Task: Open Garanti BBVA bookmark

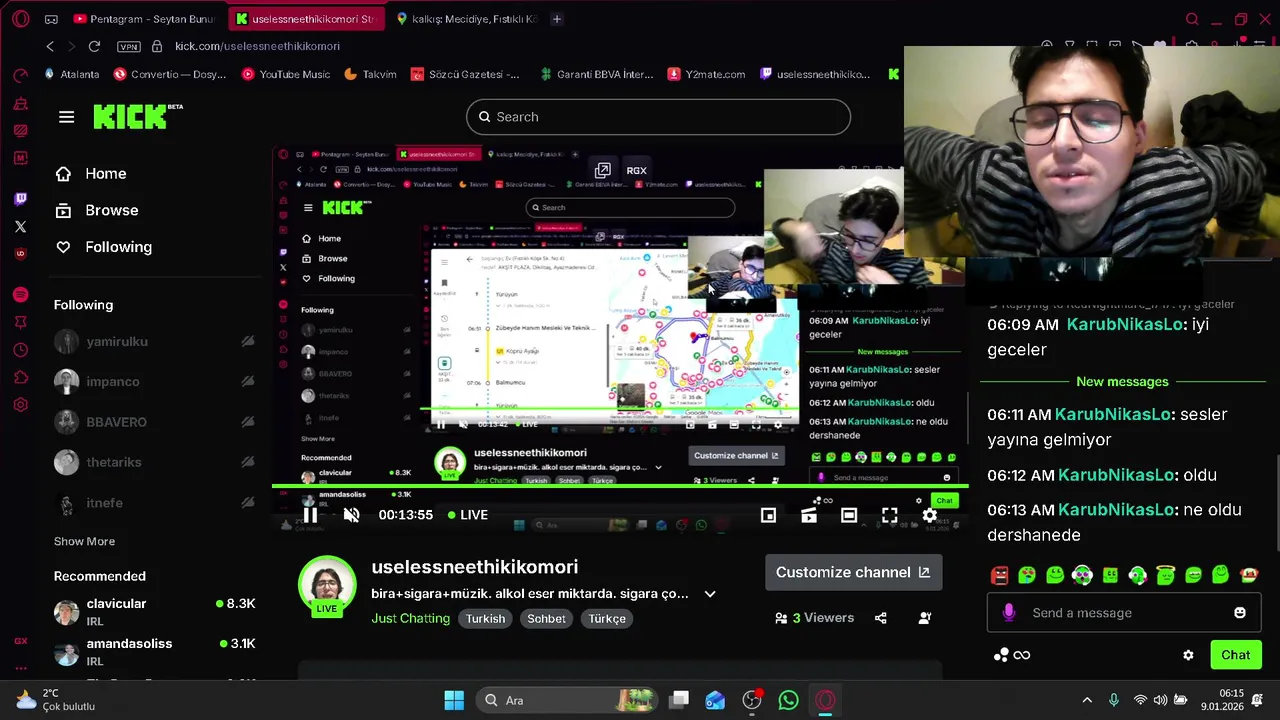Action: pyautogui.click(x=596, y=74)
